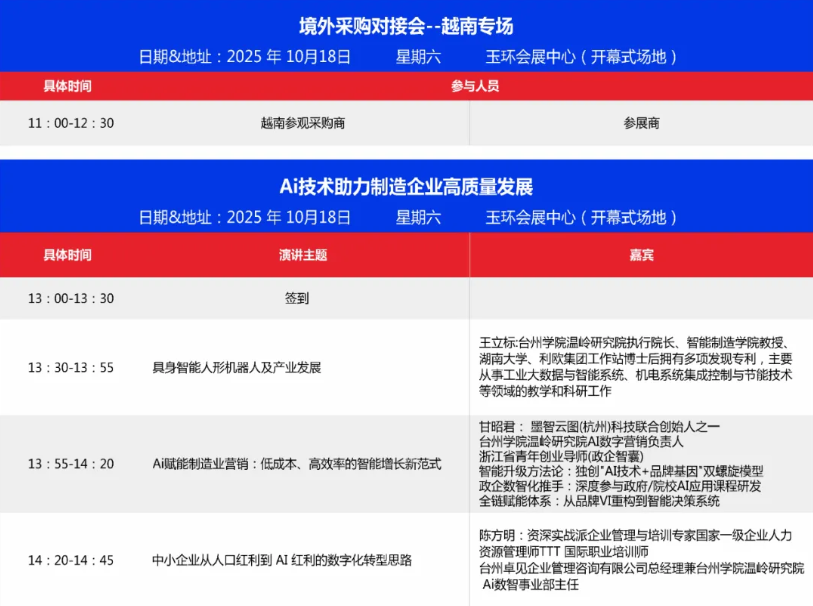Select the 11:00-12:30 time cell

[x=71, y=123]
